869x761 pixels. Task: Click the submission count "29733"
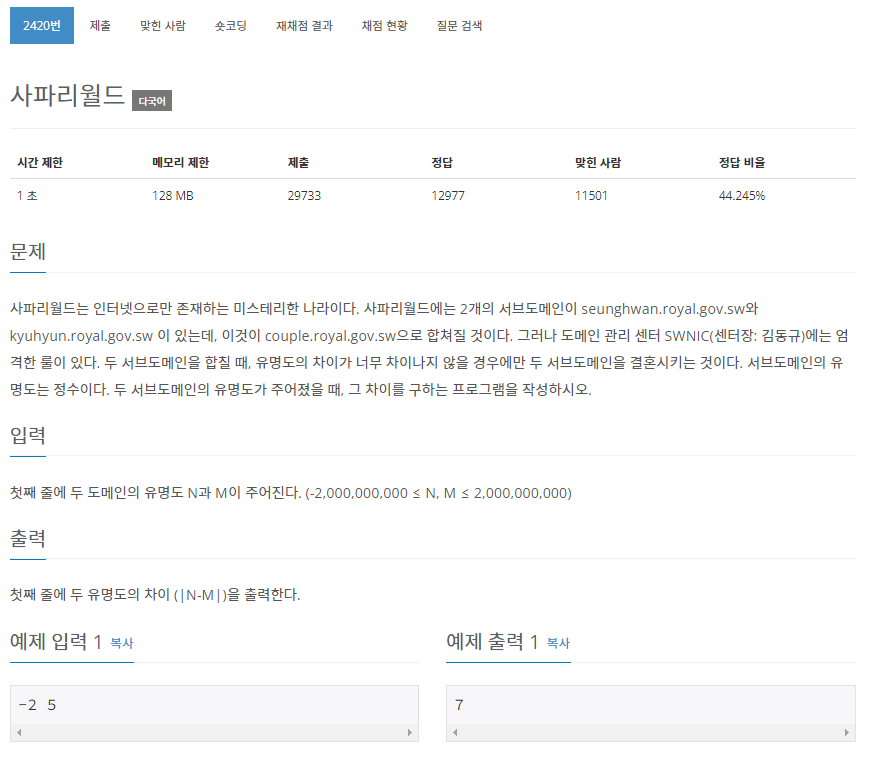pos(304,196)
